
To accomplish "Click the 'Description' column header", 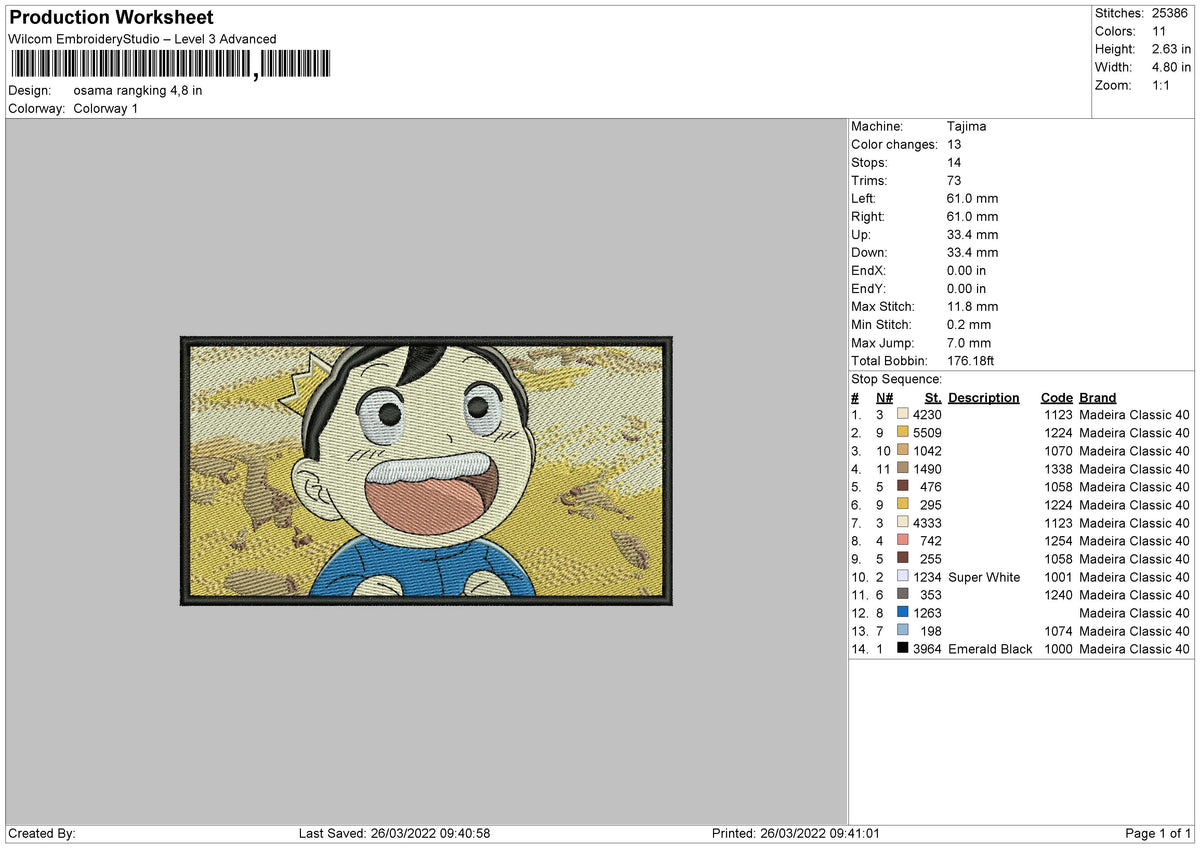I will coord(984,398).
